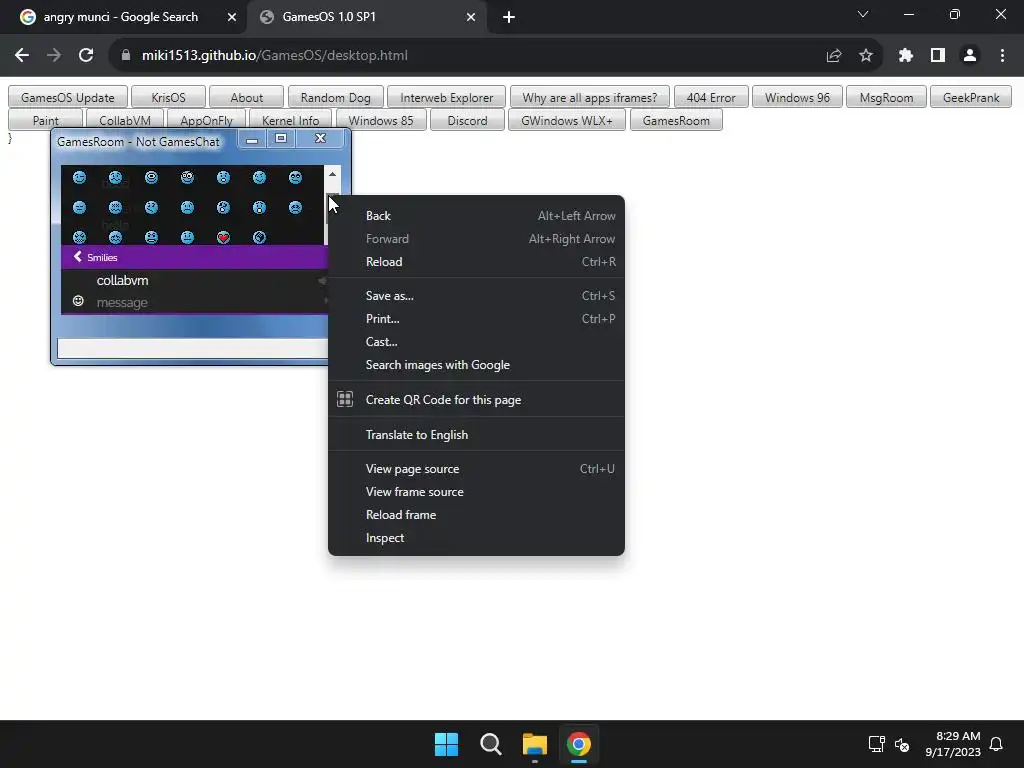The image size is (1024, 768).
Task: Click the share page icon in address bar
Action: pos(833,56)
